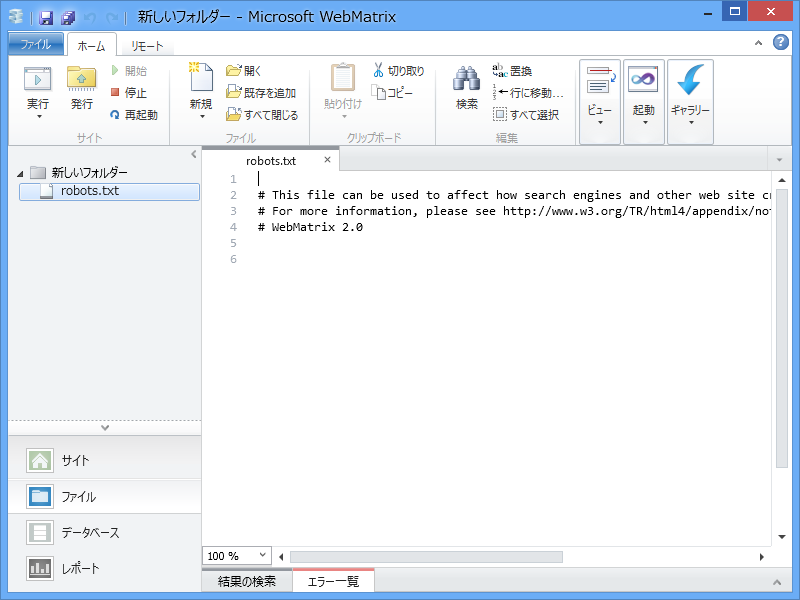Expand the 新規 dropdown arrow
The image size is (800, 600).
(x=202, y=117)
